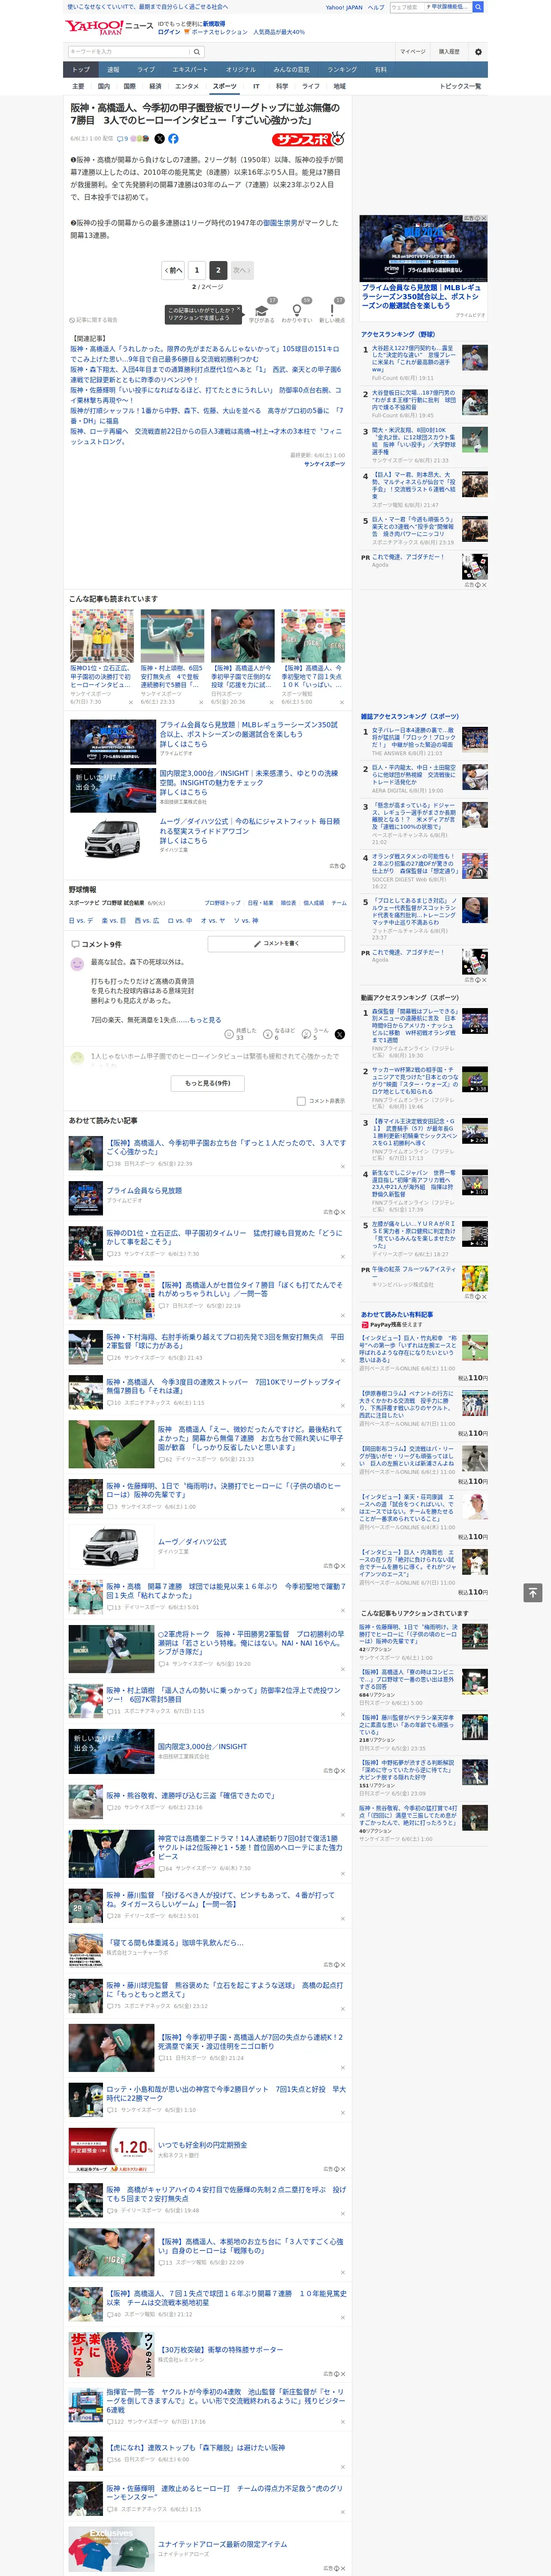
Task: Toggle the コメント非表示 checkbox
Action: coord(301,1101)
